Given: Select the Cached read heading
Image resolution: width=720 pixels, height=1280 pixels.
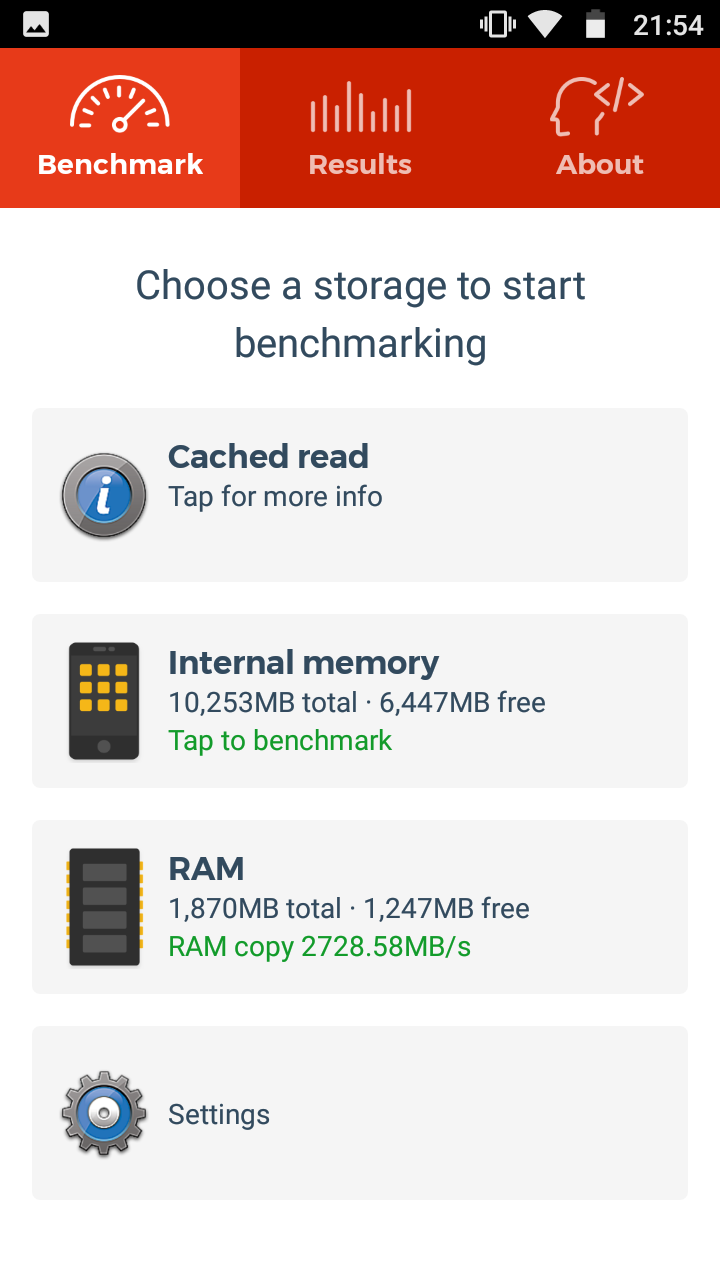Looking at the screenshot, I should point(268,456).
